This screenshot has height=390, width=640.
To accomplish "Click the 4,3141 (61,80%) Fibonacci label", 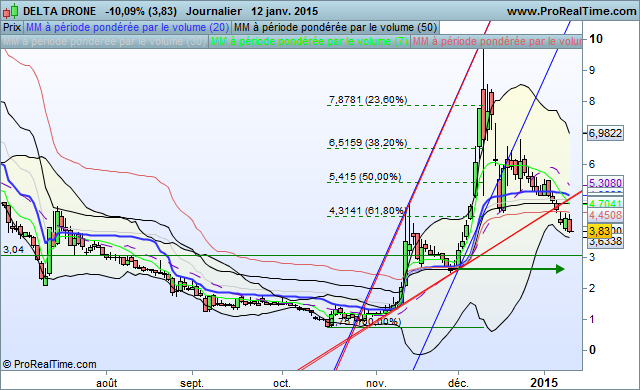I will [367, 211].
